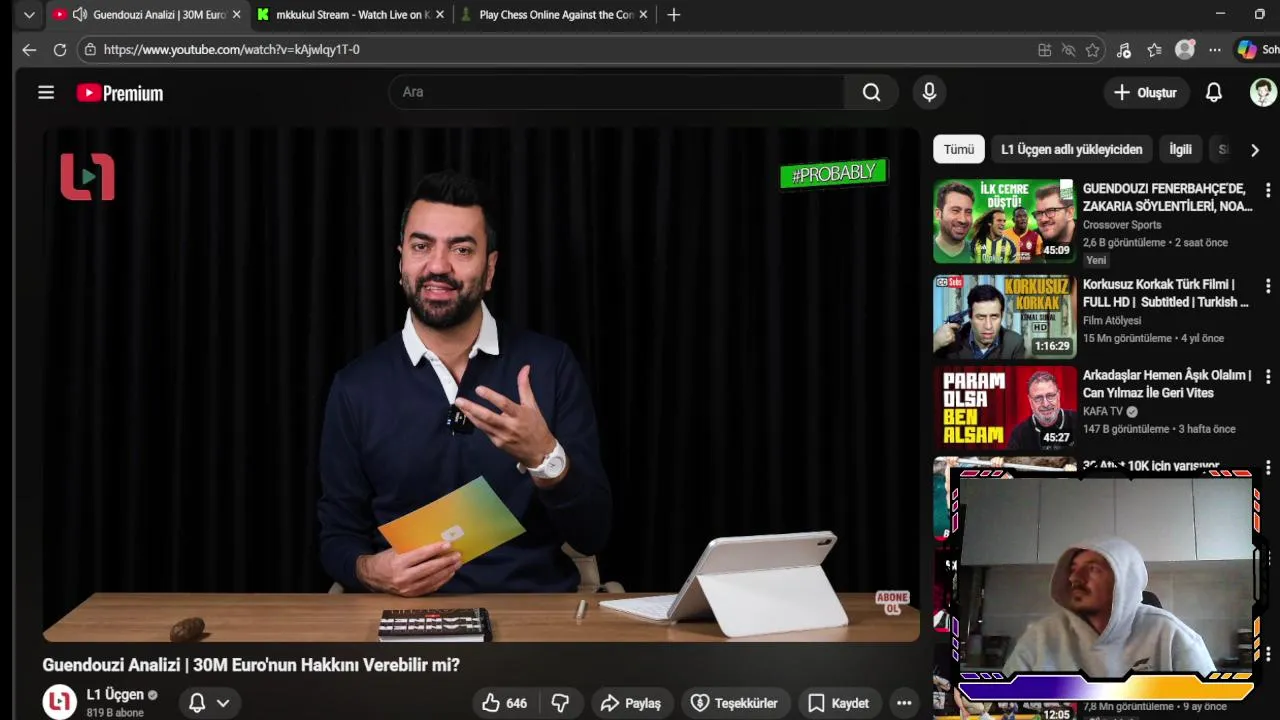The width and height of the screenshot is (1280, 720).
Task: Mute tab via speaker icon on YouTube tab
Action: point(79,15)
